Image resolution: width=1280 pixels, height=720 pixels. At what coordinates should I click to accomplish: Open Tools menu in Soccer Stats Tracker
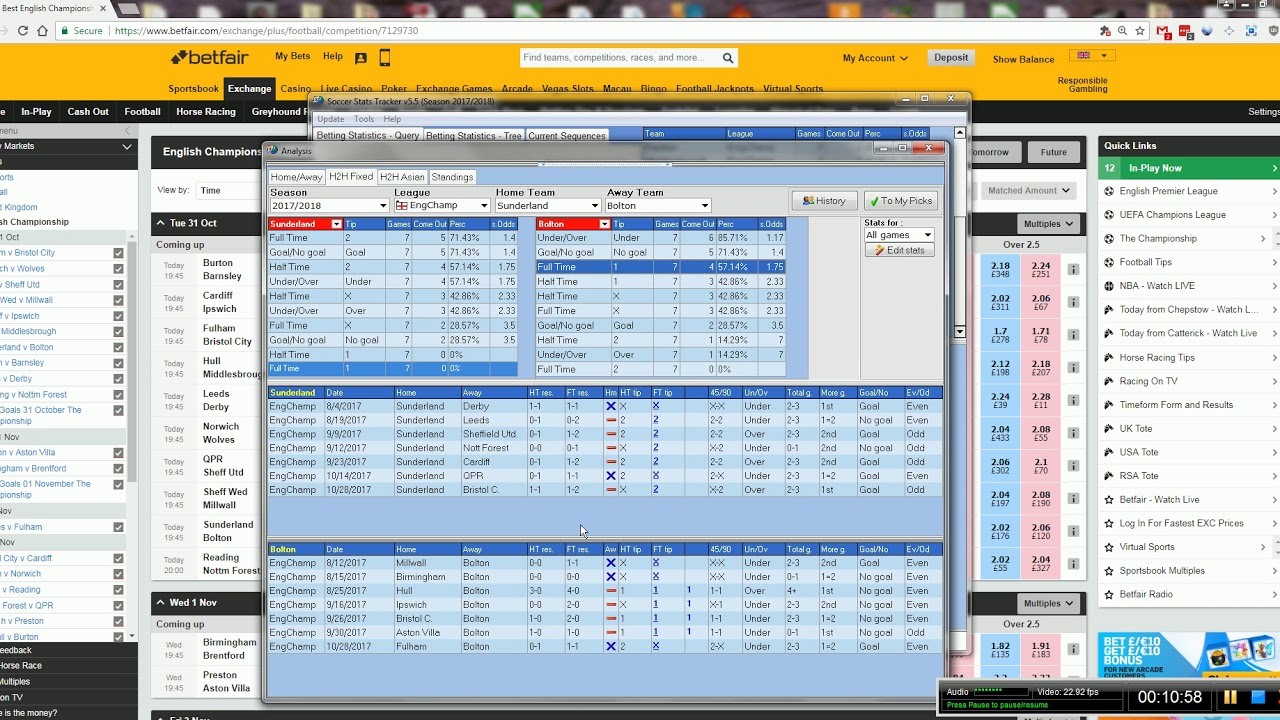[364, 119]
